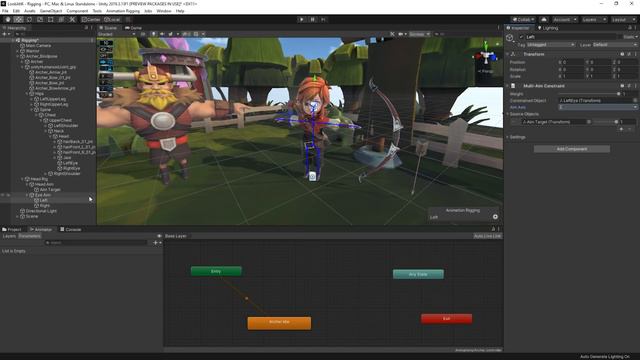Click the Aim Target object picker circle
640x360 pixels.
(589, 122)
